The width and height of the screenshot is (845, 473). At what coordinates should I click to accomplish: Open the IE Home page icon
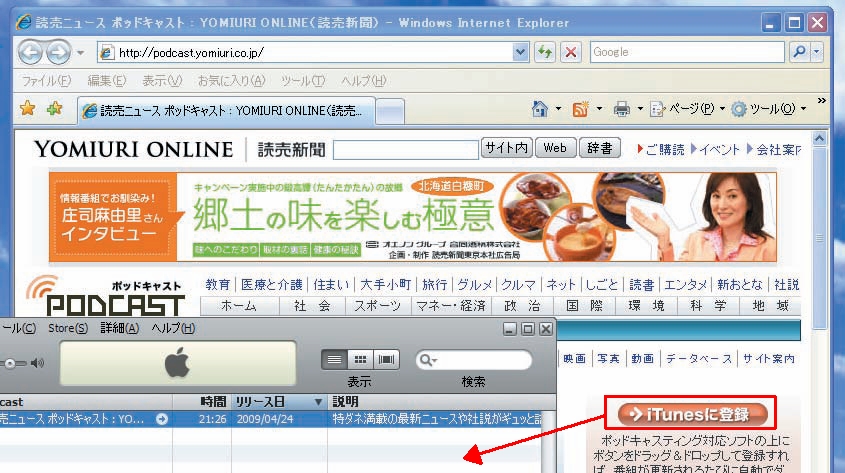pos(539,109)
